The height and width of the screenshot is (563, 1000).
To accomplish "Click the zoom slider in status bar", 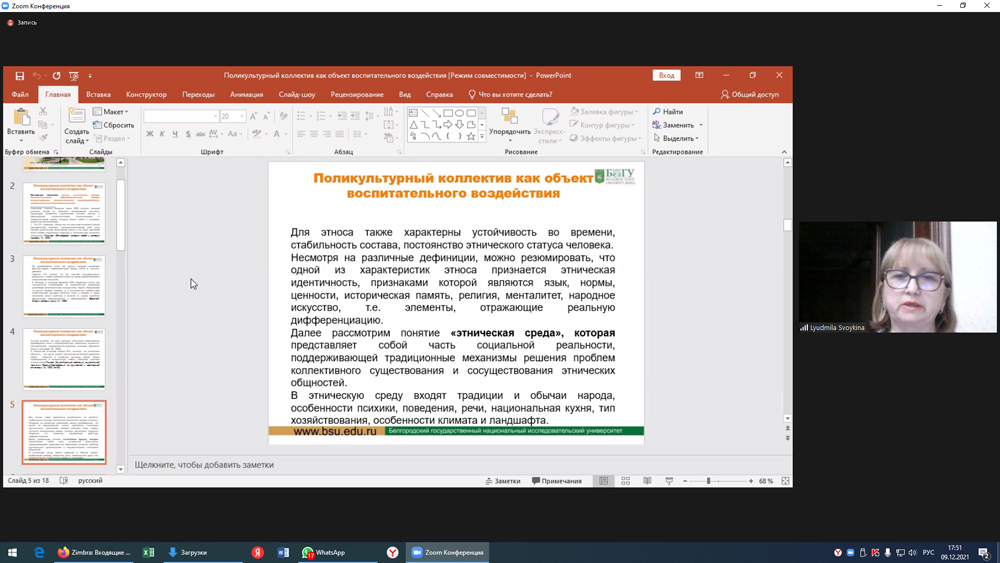I will coord(709,481).
